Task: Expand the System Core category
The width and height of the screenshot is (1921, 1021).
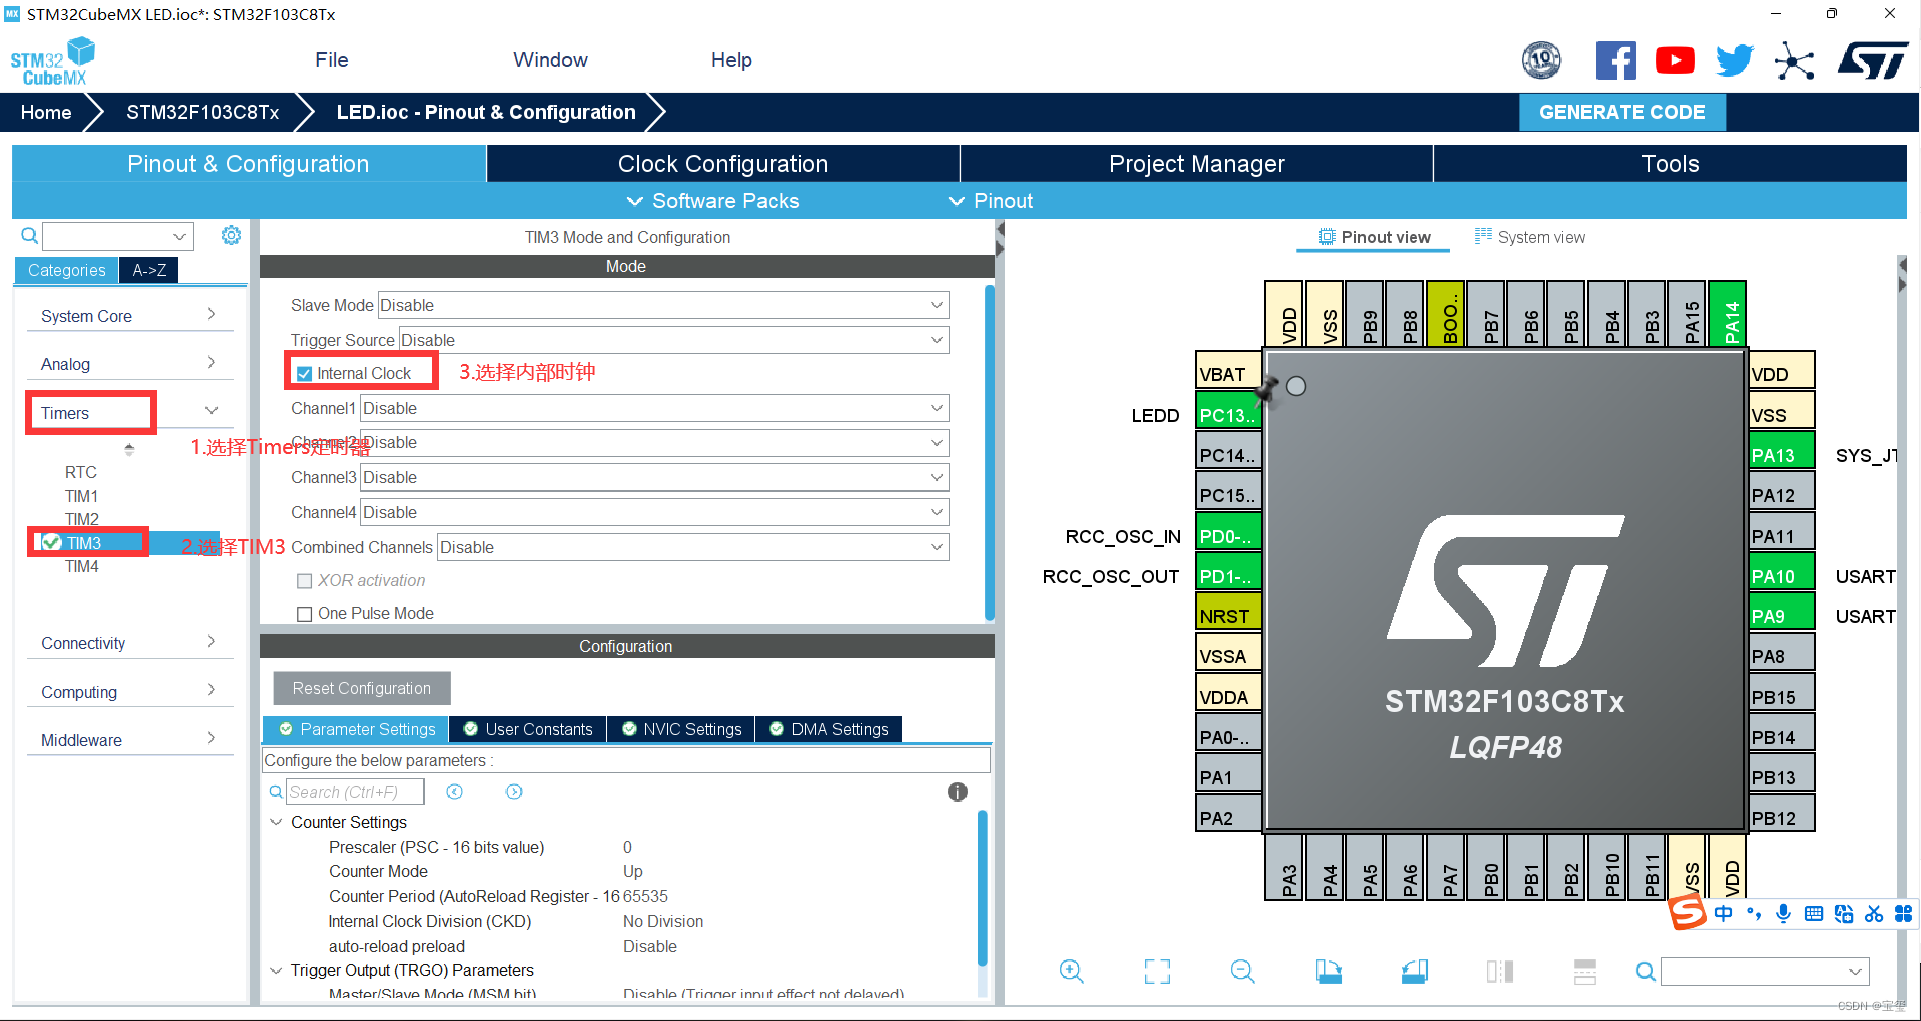Action: click(x=130, y=316)
